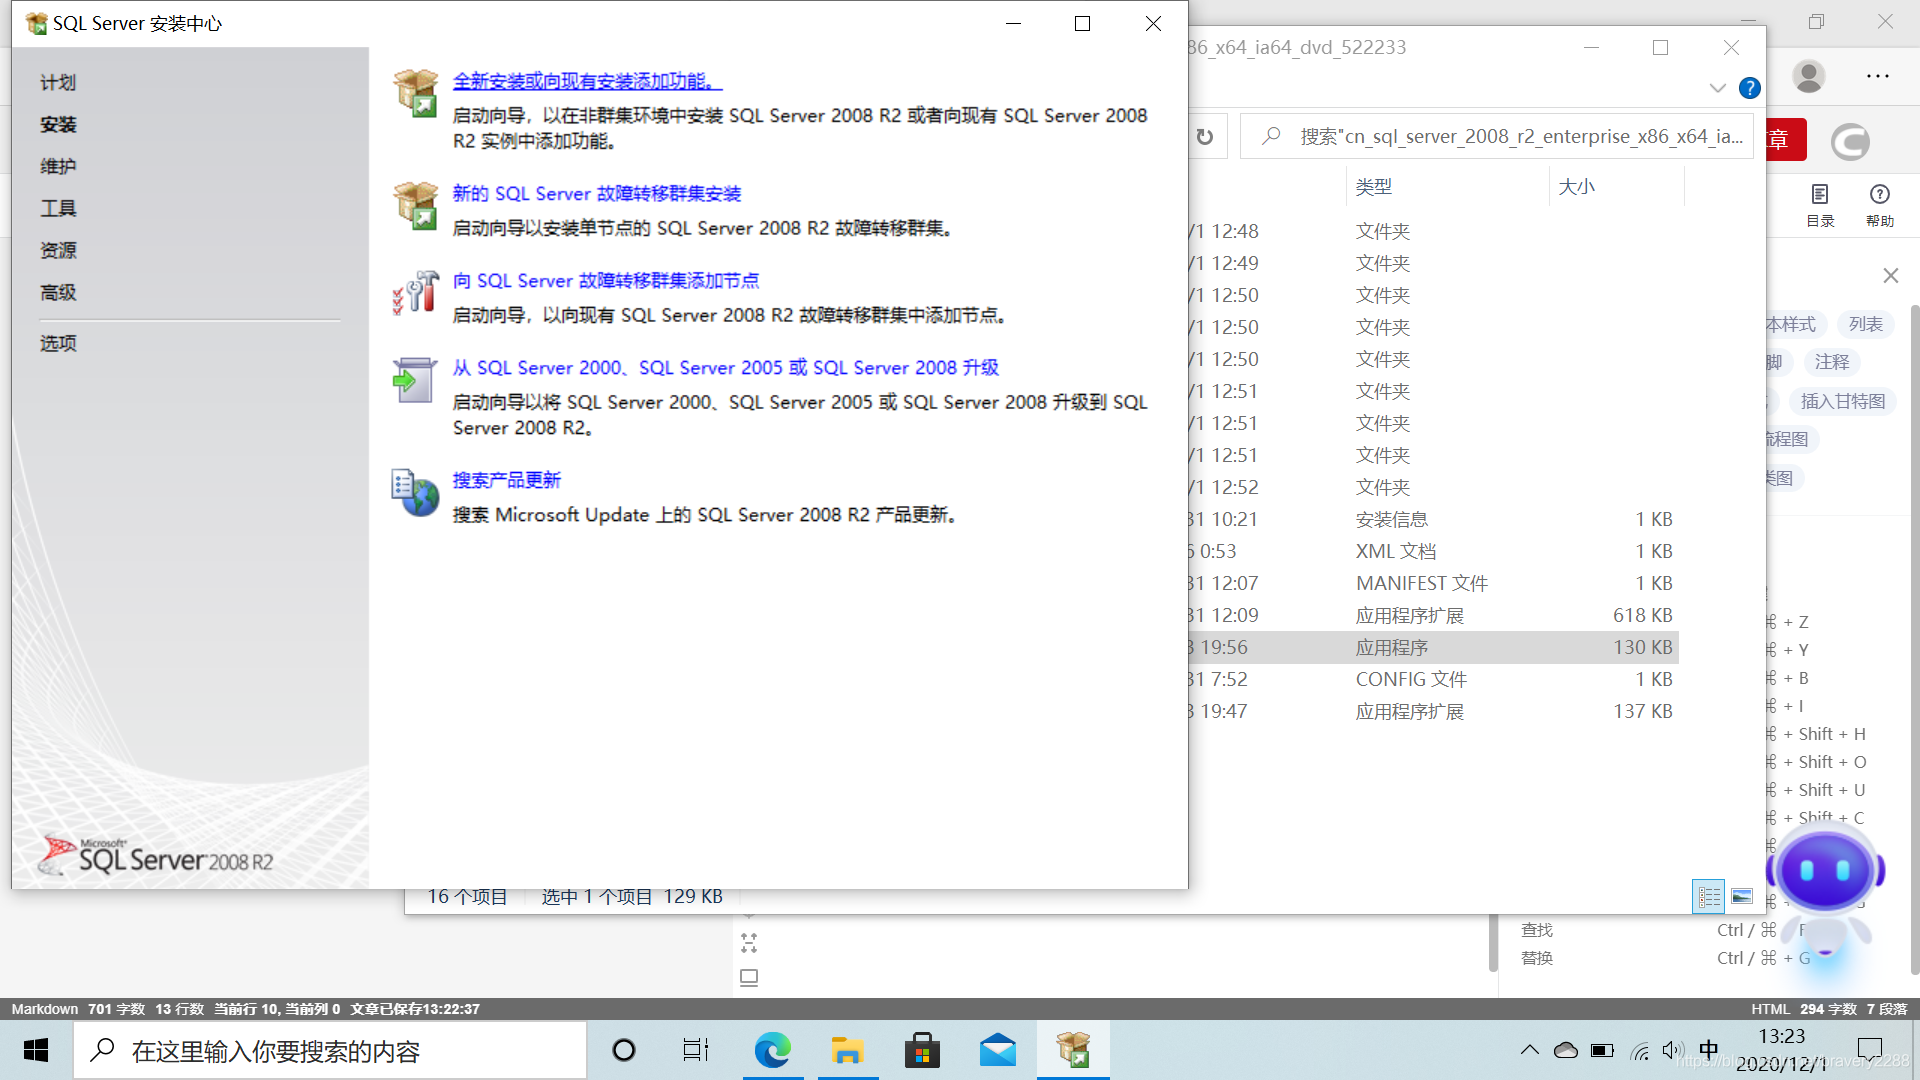Select 维护 in the left sidebar
1920x1080 pixels.
click(x=58, y=167)
